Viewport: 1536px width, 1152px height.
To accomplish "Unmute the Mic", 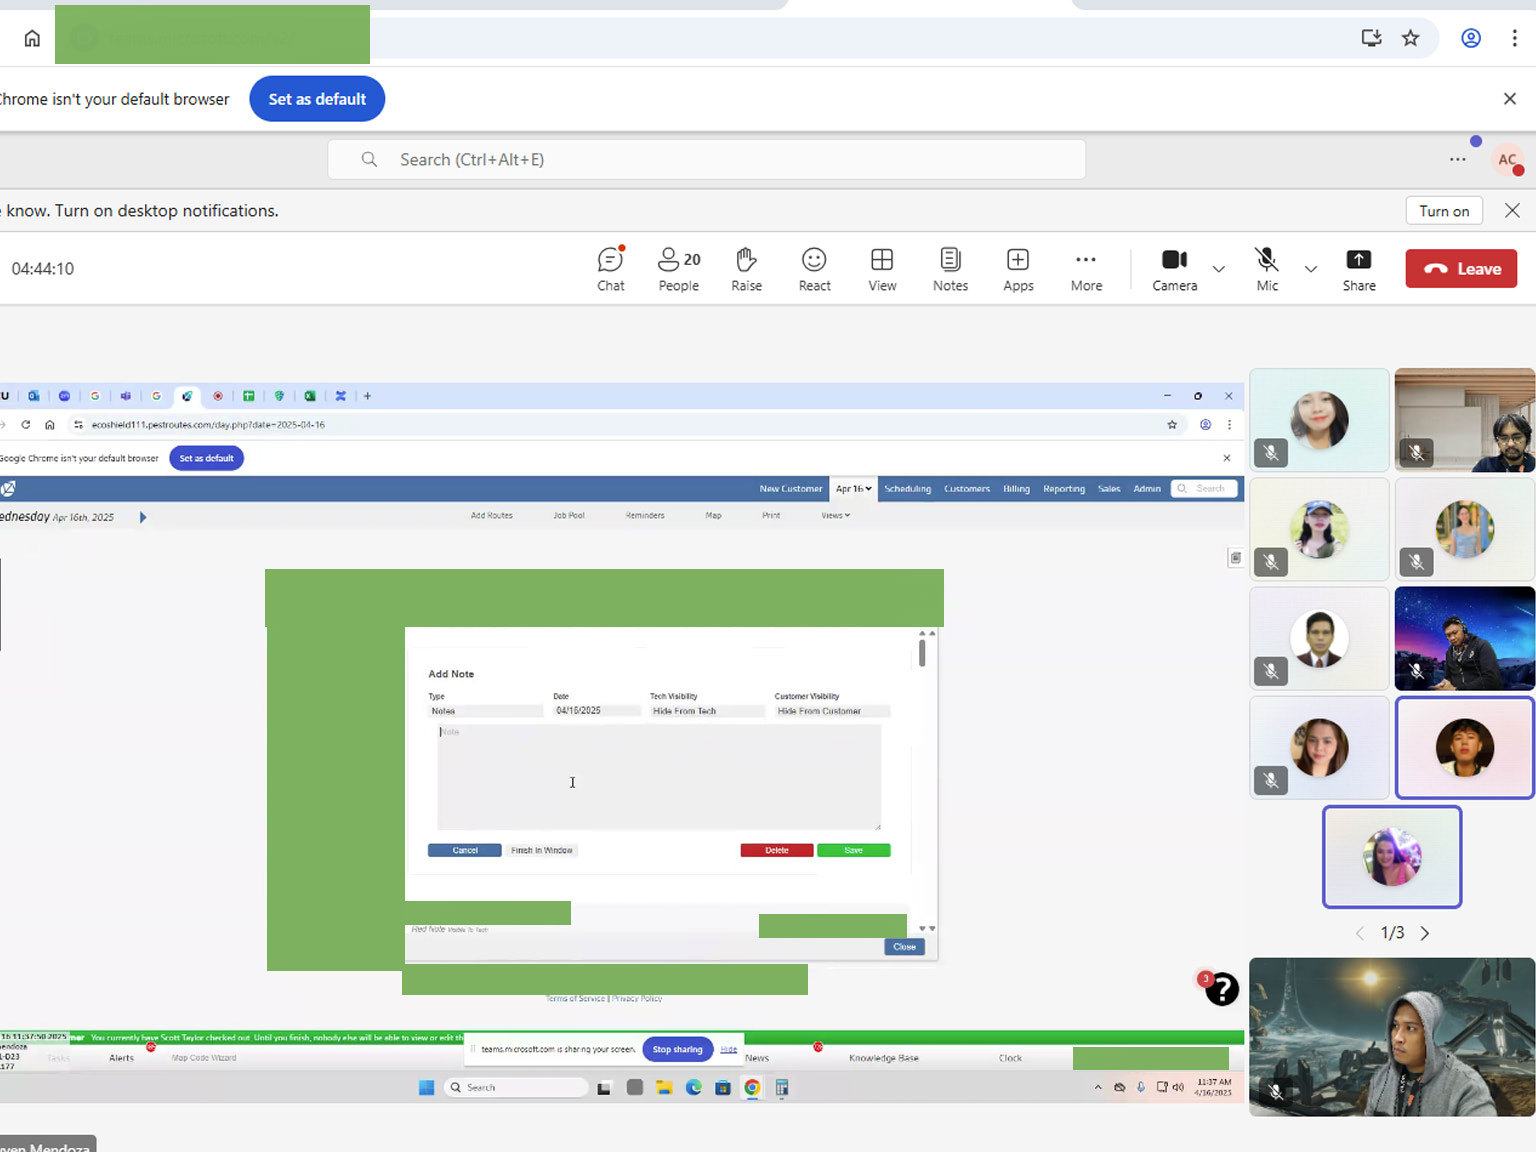I will (x=1267, y=269).
